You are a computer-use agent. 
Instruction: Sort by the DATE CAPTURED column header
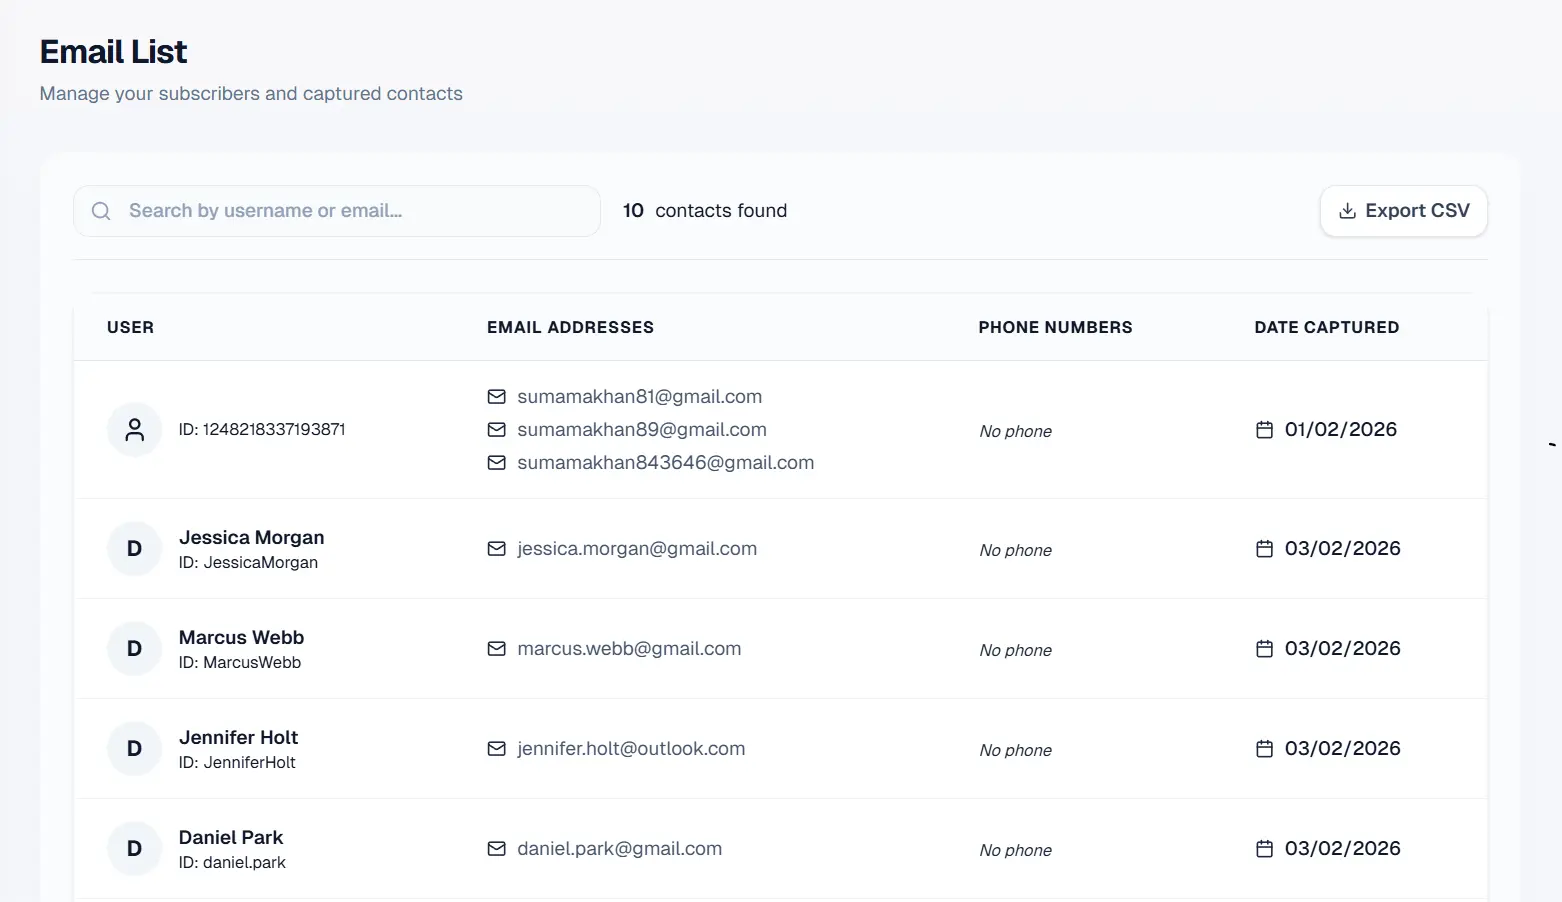tap(1327, 327)
